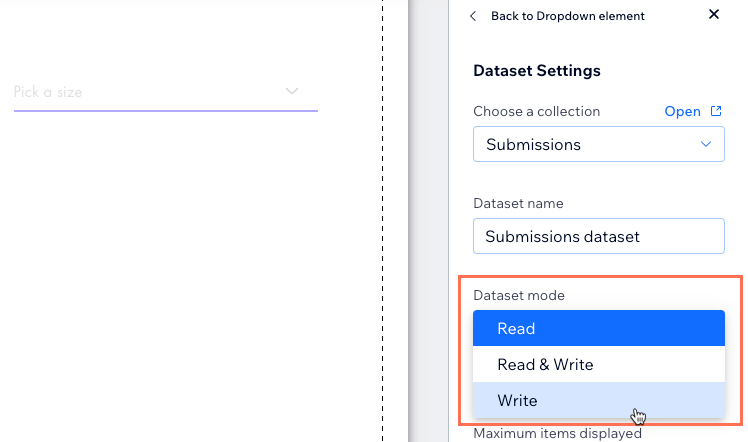The height and width of the screenshot is (442, 748).
Task: Click the Back to Dropdown element text
Action: 567,16
